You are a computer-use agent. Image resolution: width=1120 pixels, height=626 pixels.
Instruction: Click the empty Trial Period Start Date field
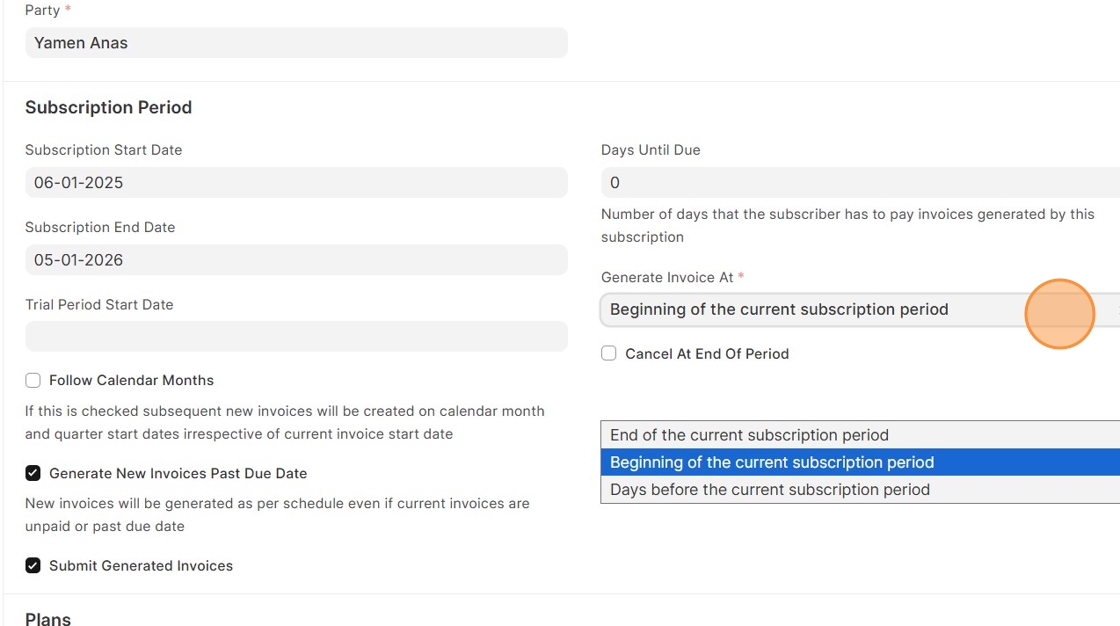click(296, 336)
